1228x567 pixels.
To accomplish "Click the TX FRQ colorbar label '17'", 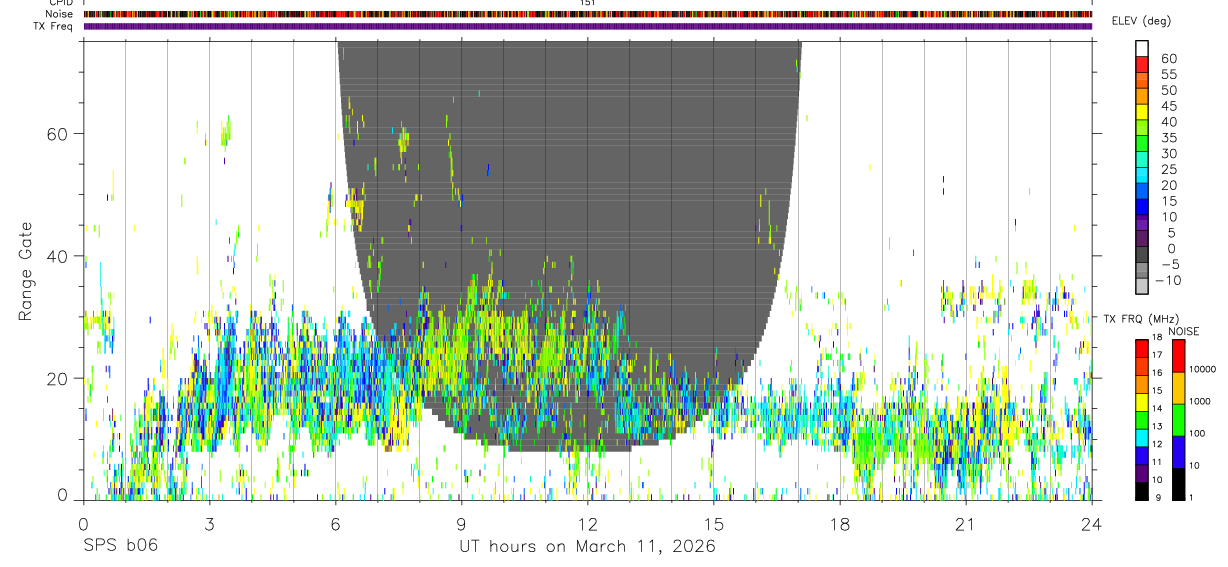I will pos(1157,355).
